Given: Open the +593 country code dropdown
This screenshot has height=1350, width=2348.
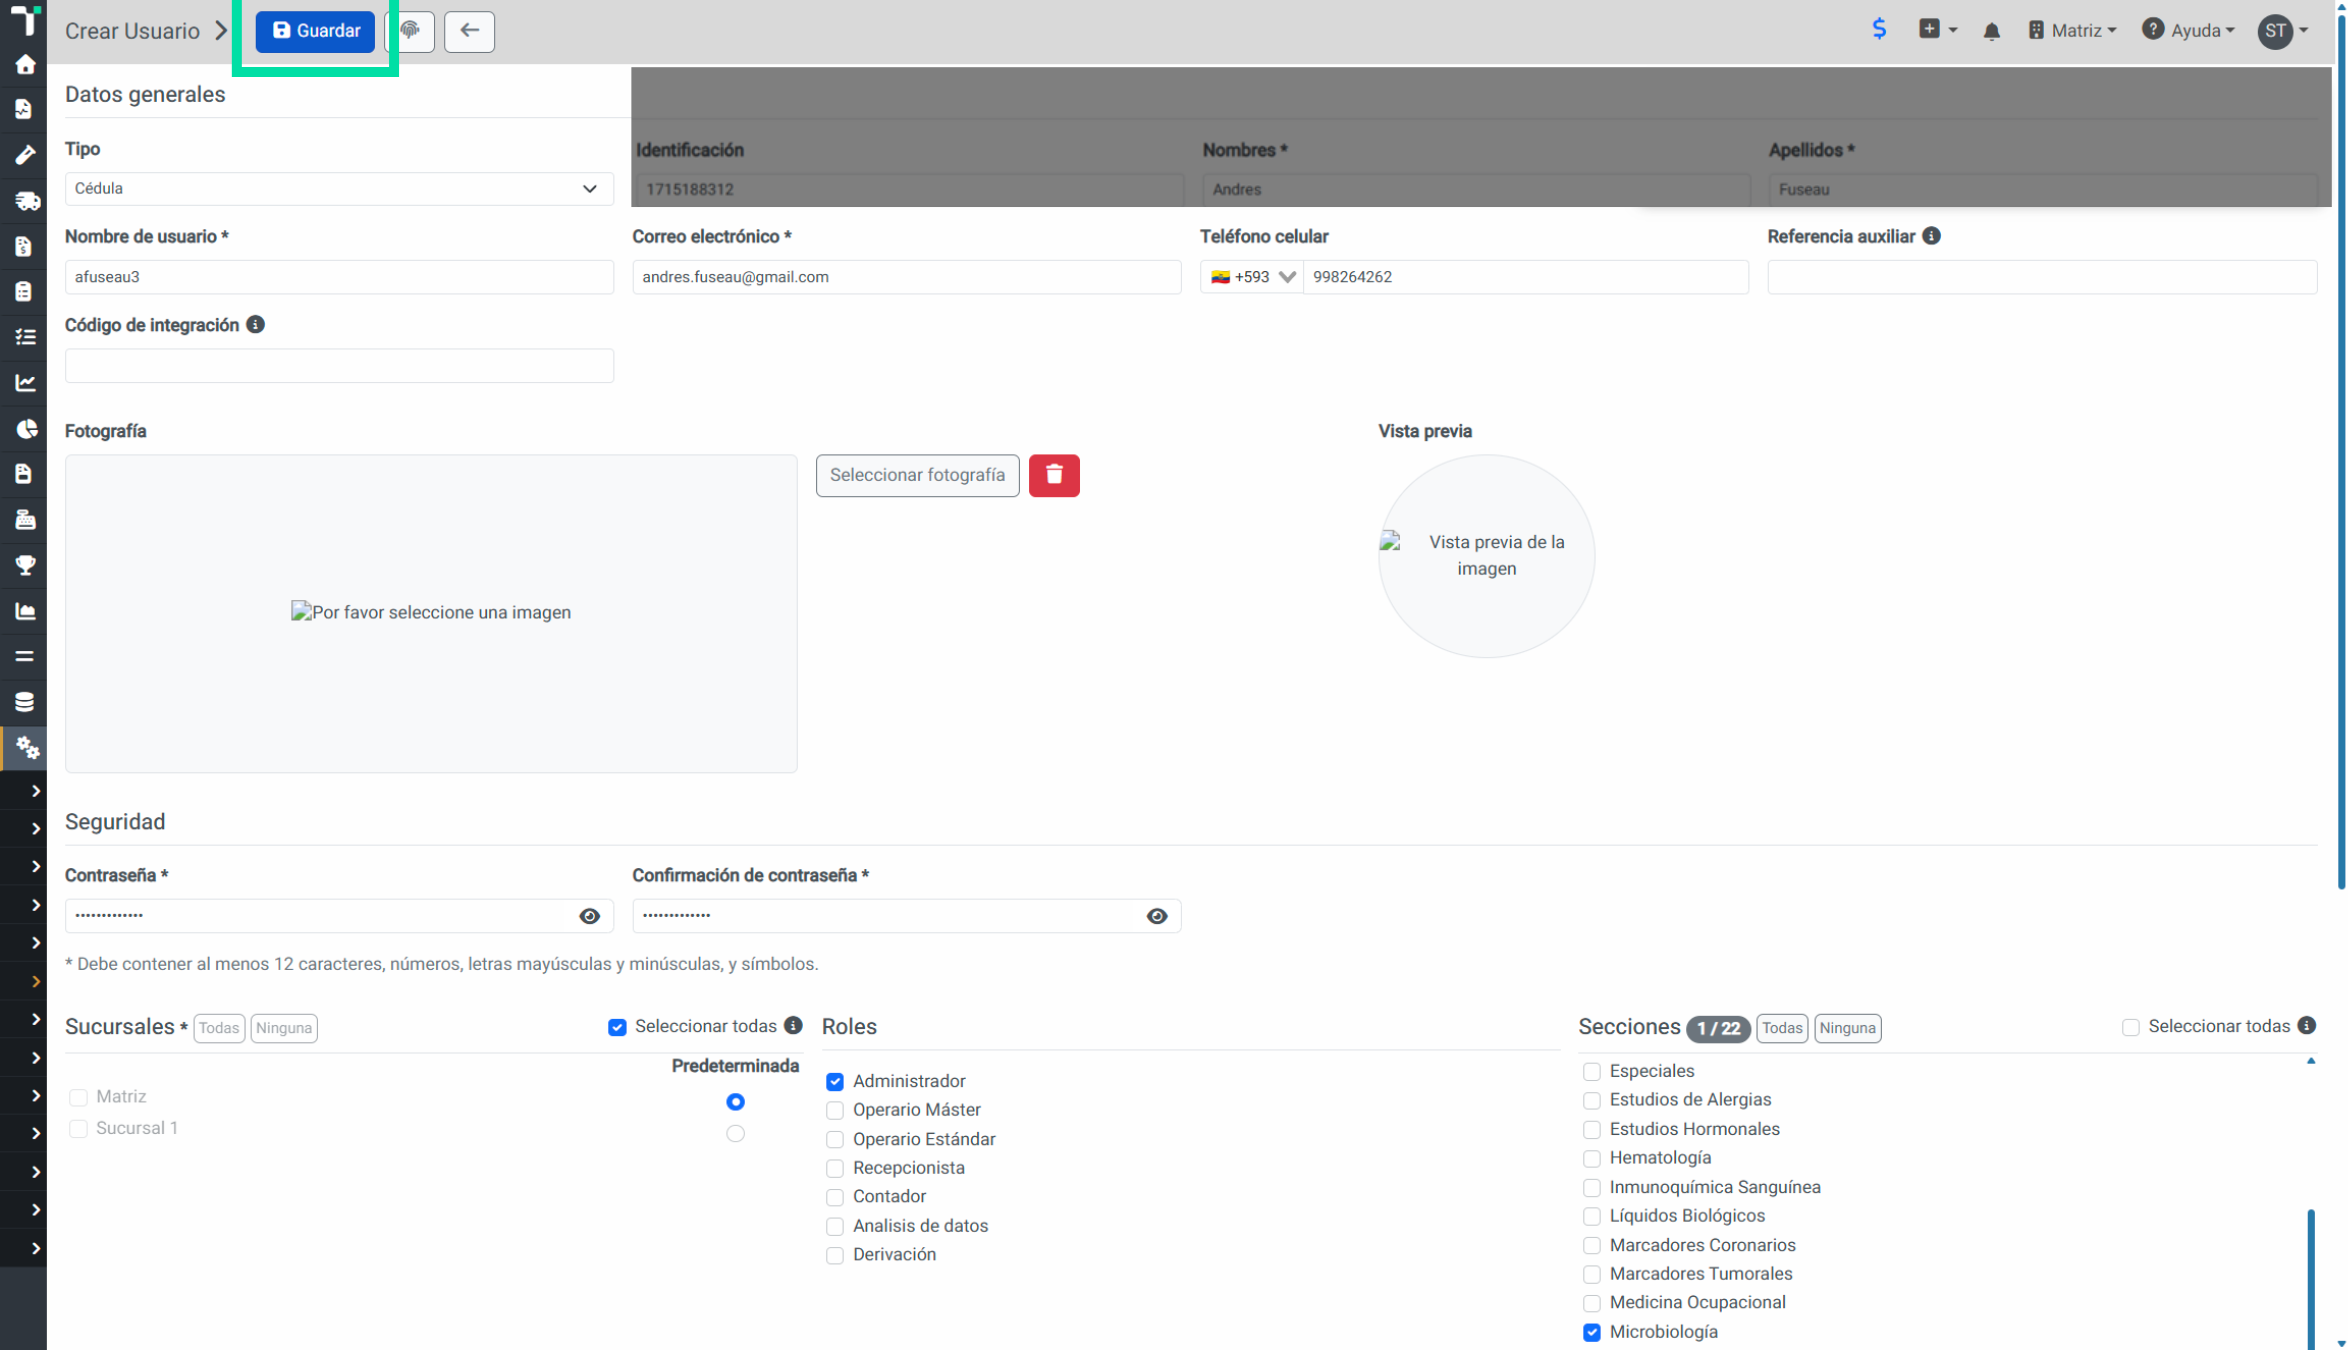Looking at the screenshot, I should pos(1252,277).
